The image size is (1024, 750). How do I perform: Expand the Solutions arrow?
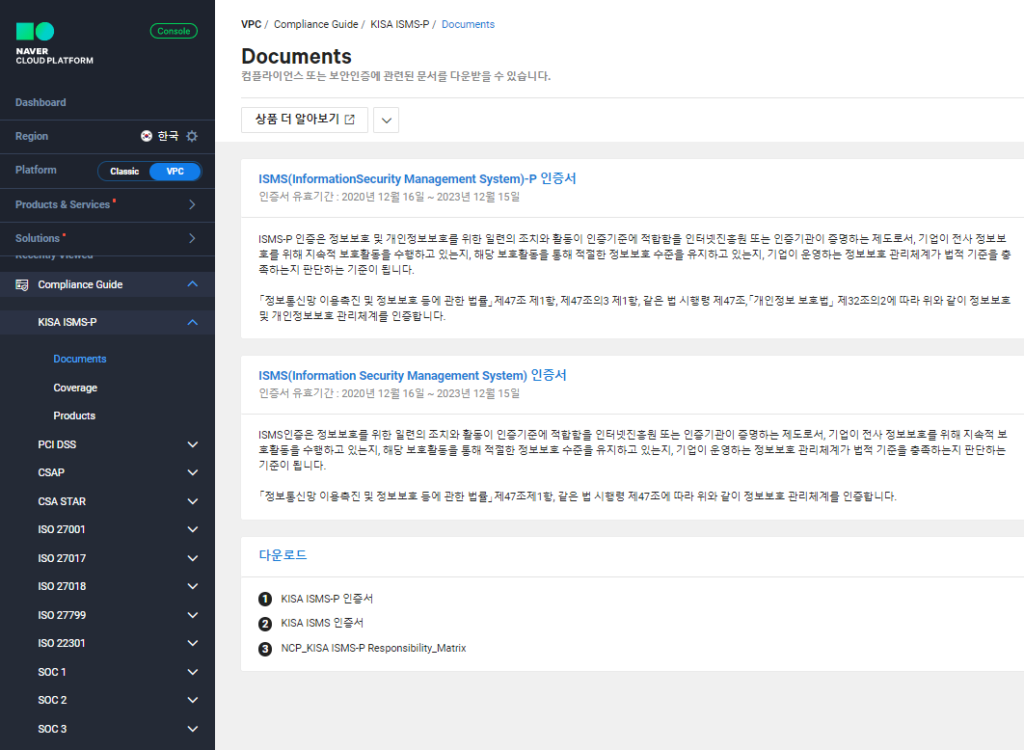click(x=192, y=238)
